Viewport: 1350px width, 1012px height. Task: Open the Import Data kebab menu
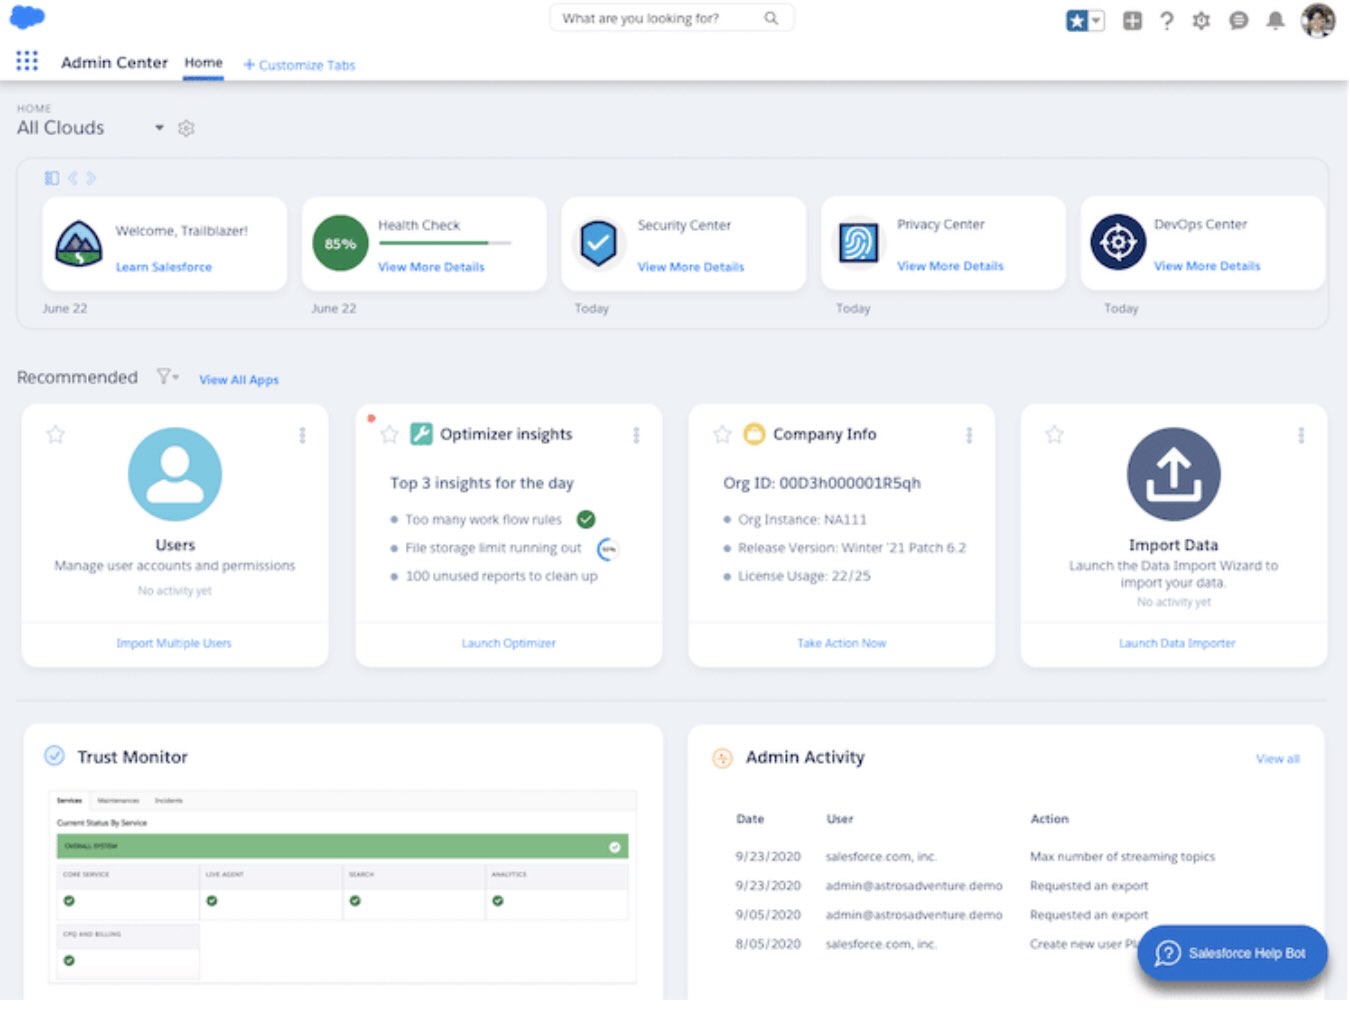pyautogui.click(x=1301, y=435)
